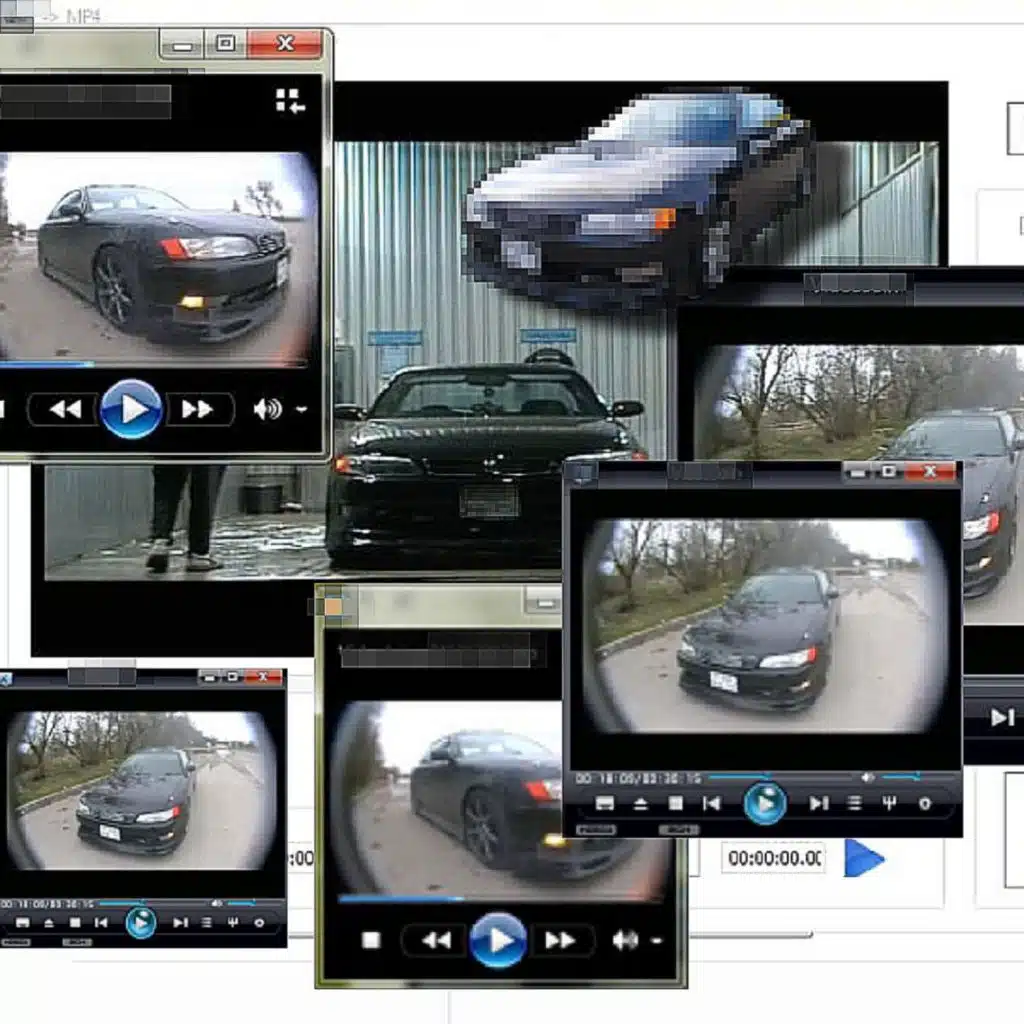The image size is (1024, 1024).
Task: Click the 00:00:00.00 time field
Action: click(x=774, y=857)
